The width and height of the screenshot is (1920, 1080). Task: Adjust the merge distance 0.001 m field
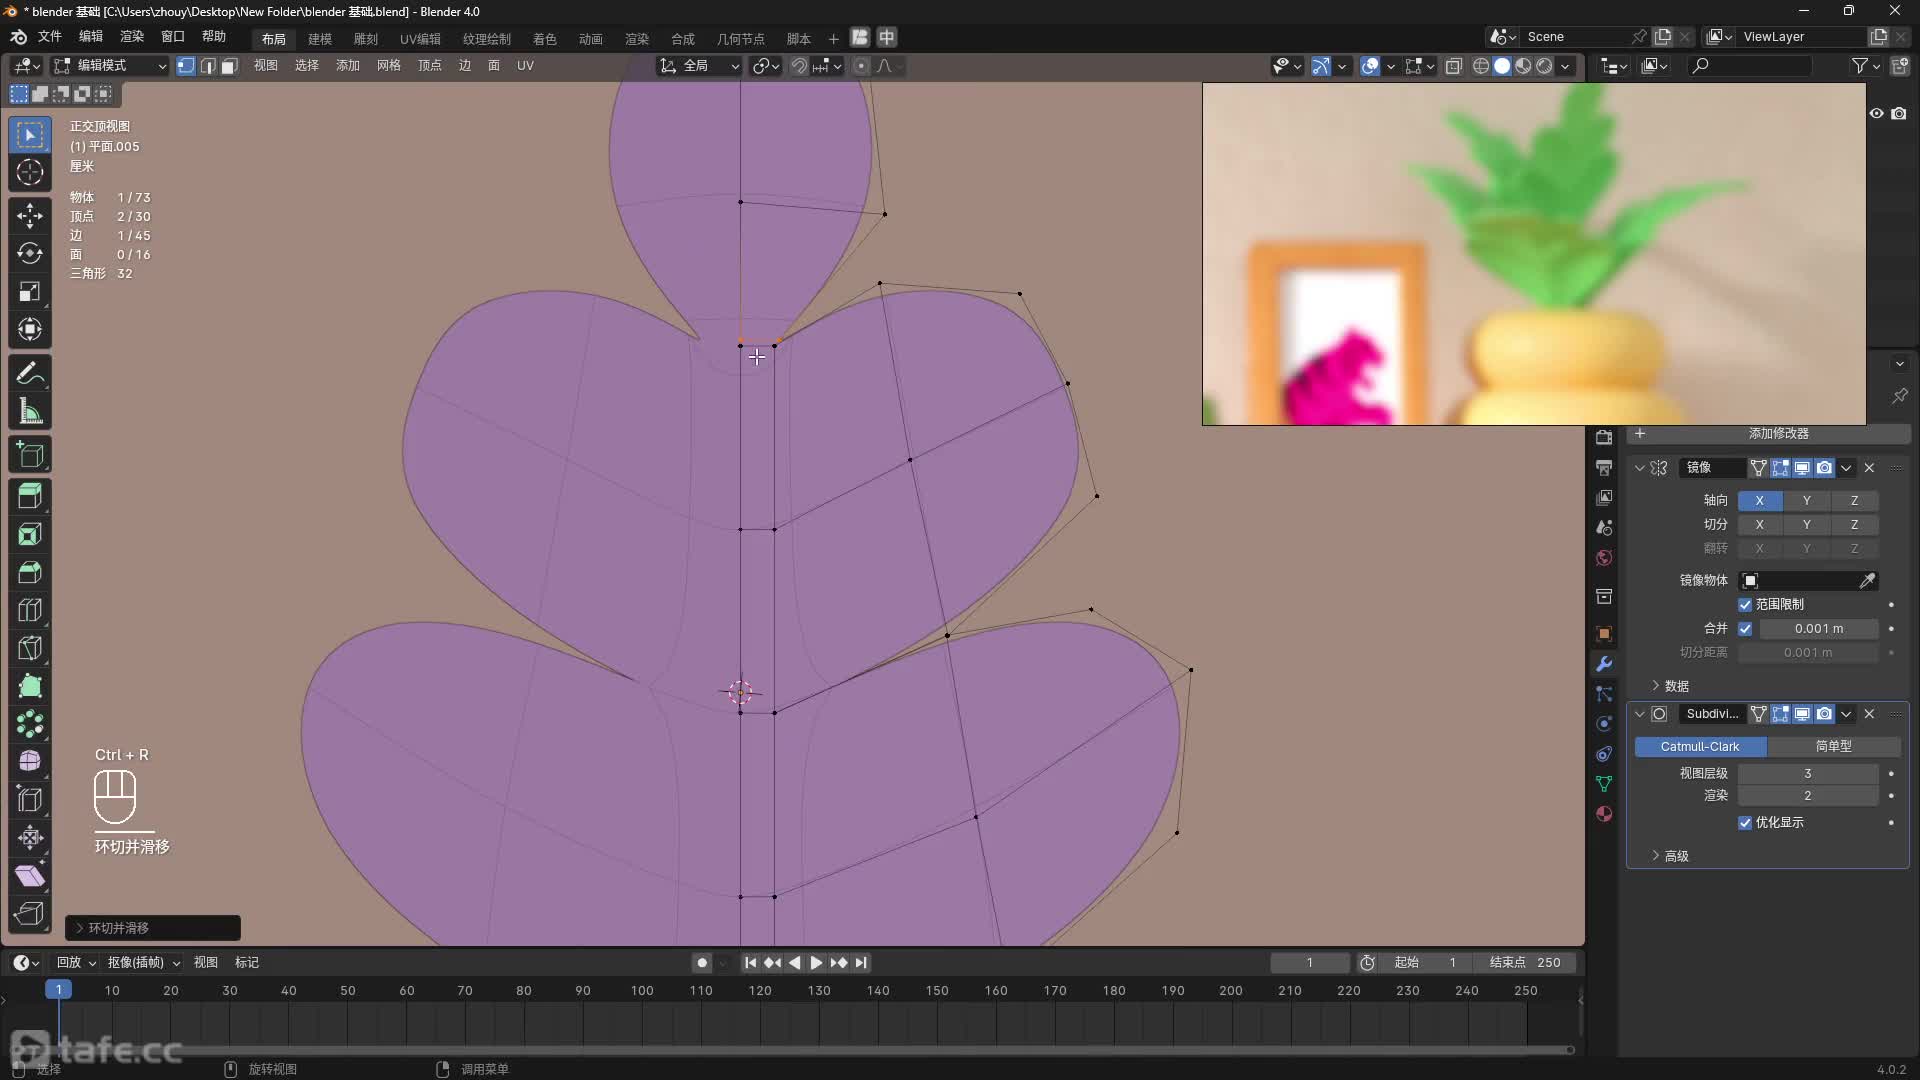1818,629
